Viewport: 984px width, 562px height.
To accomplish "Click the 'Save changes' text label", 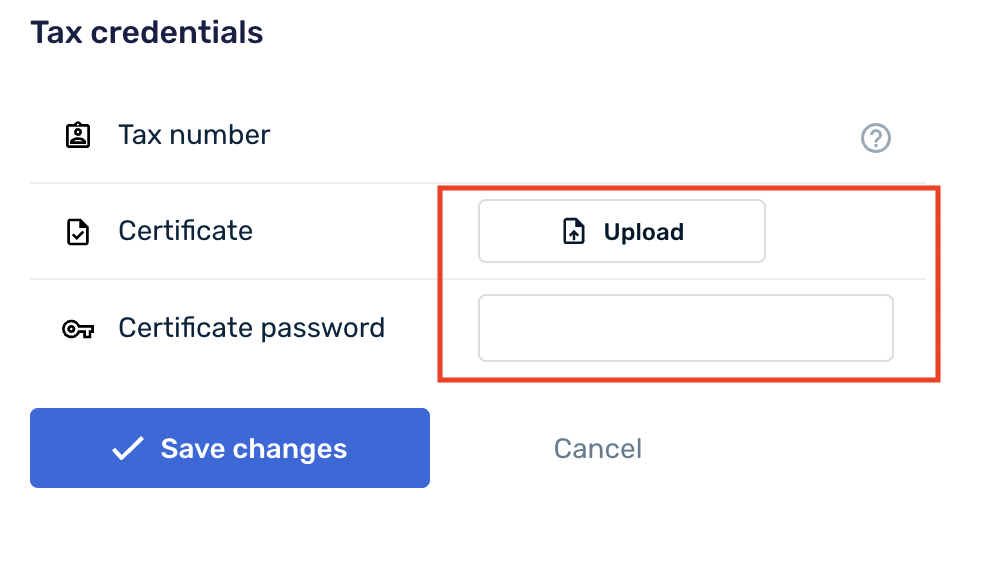I will click(253, 449).
